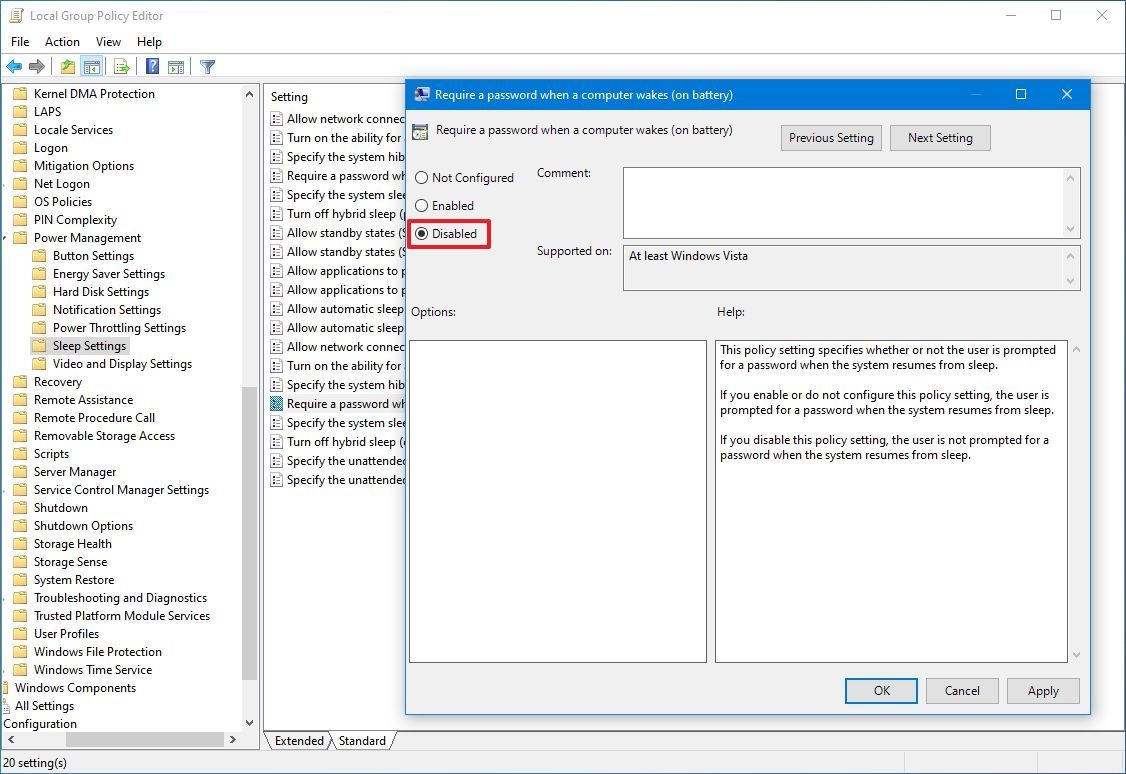1126x774 pixels.
Task: Select the Not Configured radio button
Action: pos(421,177)
